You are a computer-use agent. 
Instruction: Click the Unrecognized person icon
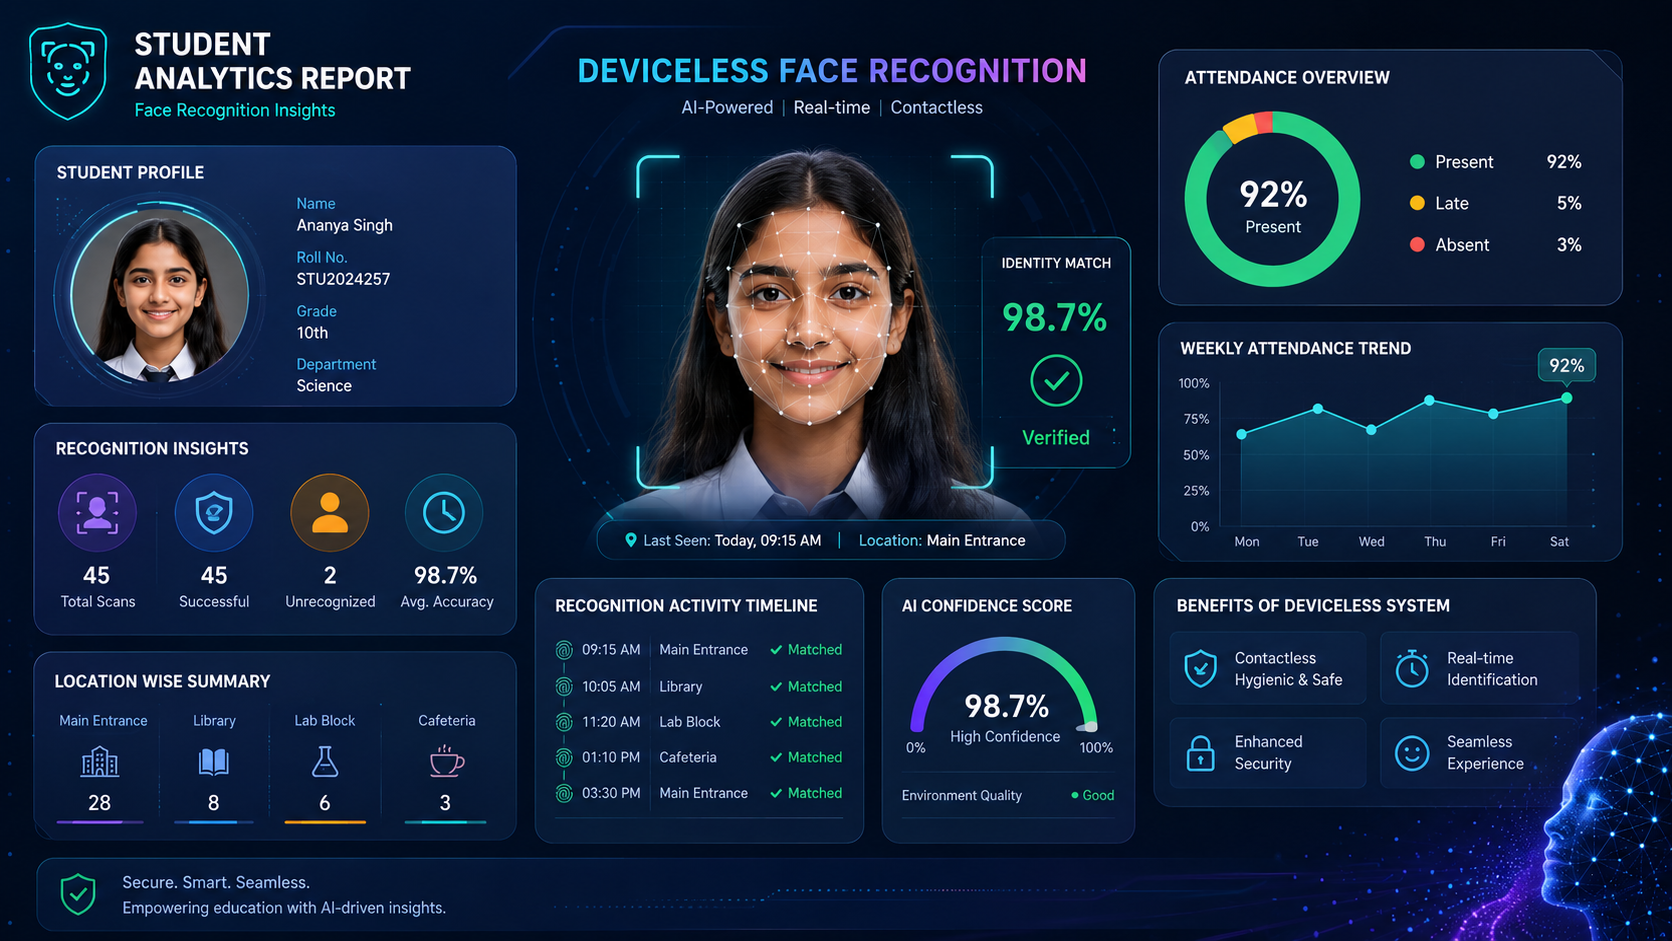coord(330,513)
